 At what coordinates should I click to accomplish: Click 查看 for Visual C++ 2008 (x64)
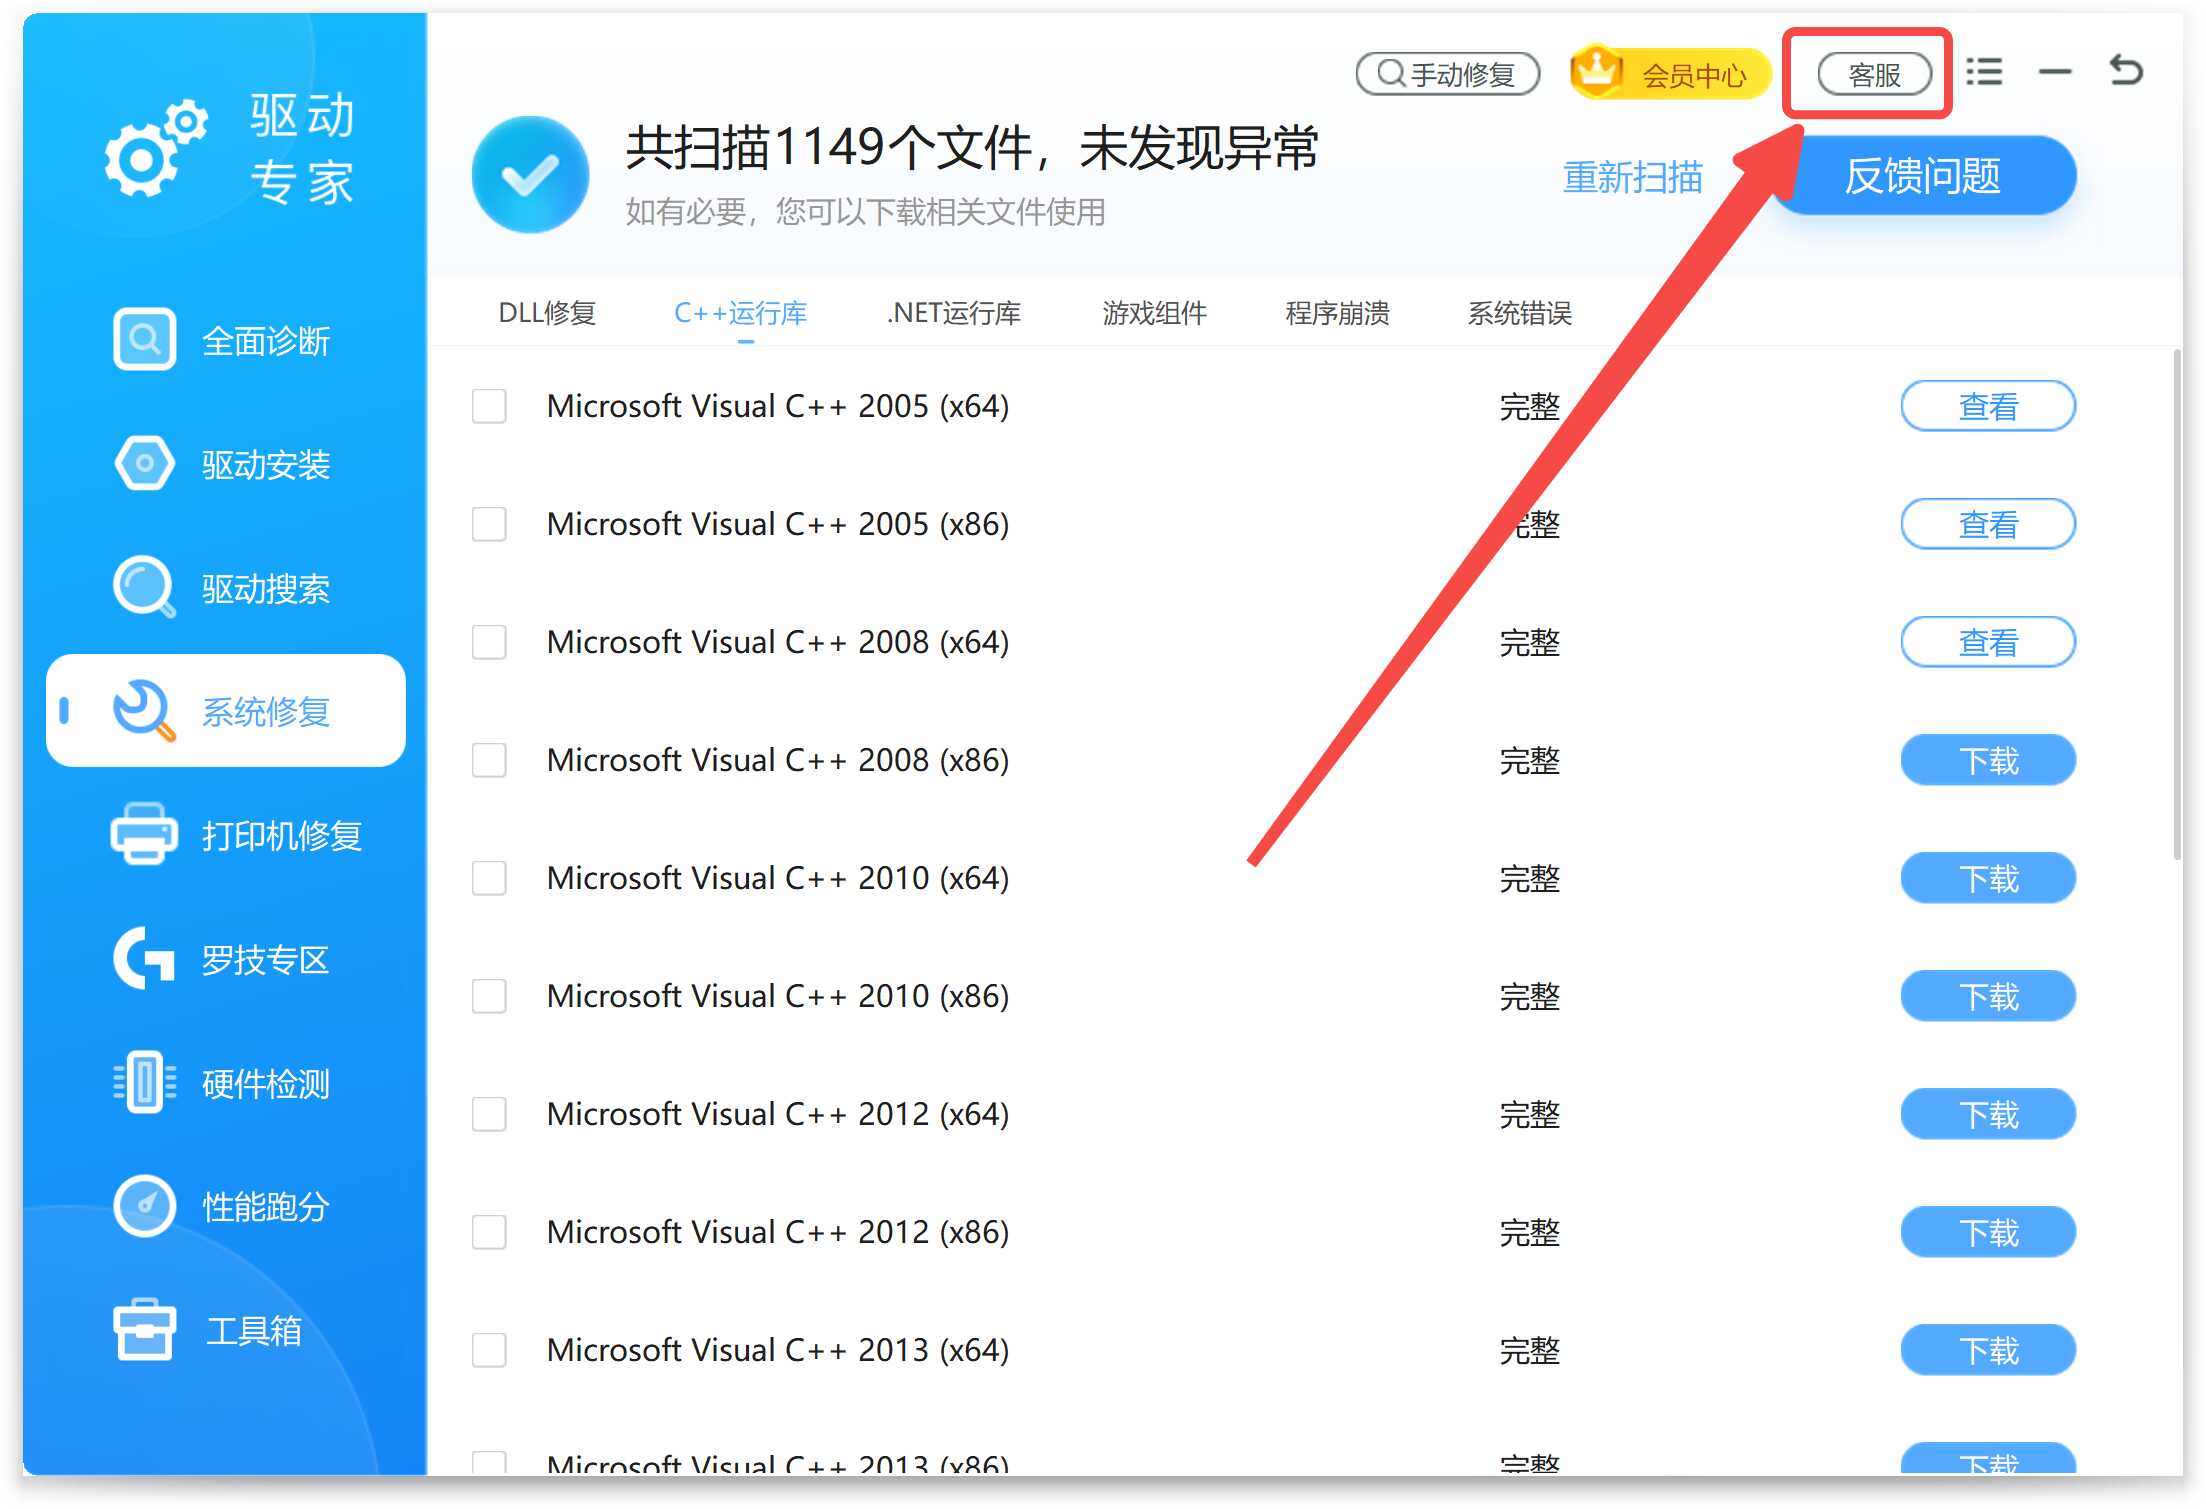pos(1988,642)
